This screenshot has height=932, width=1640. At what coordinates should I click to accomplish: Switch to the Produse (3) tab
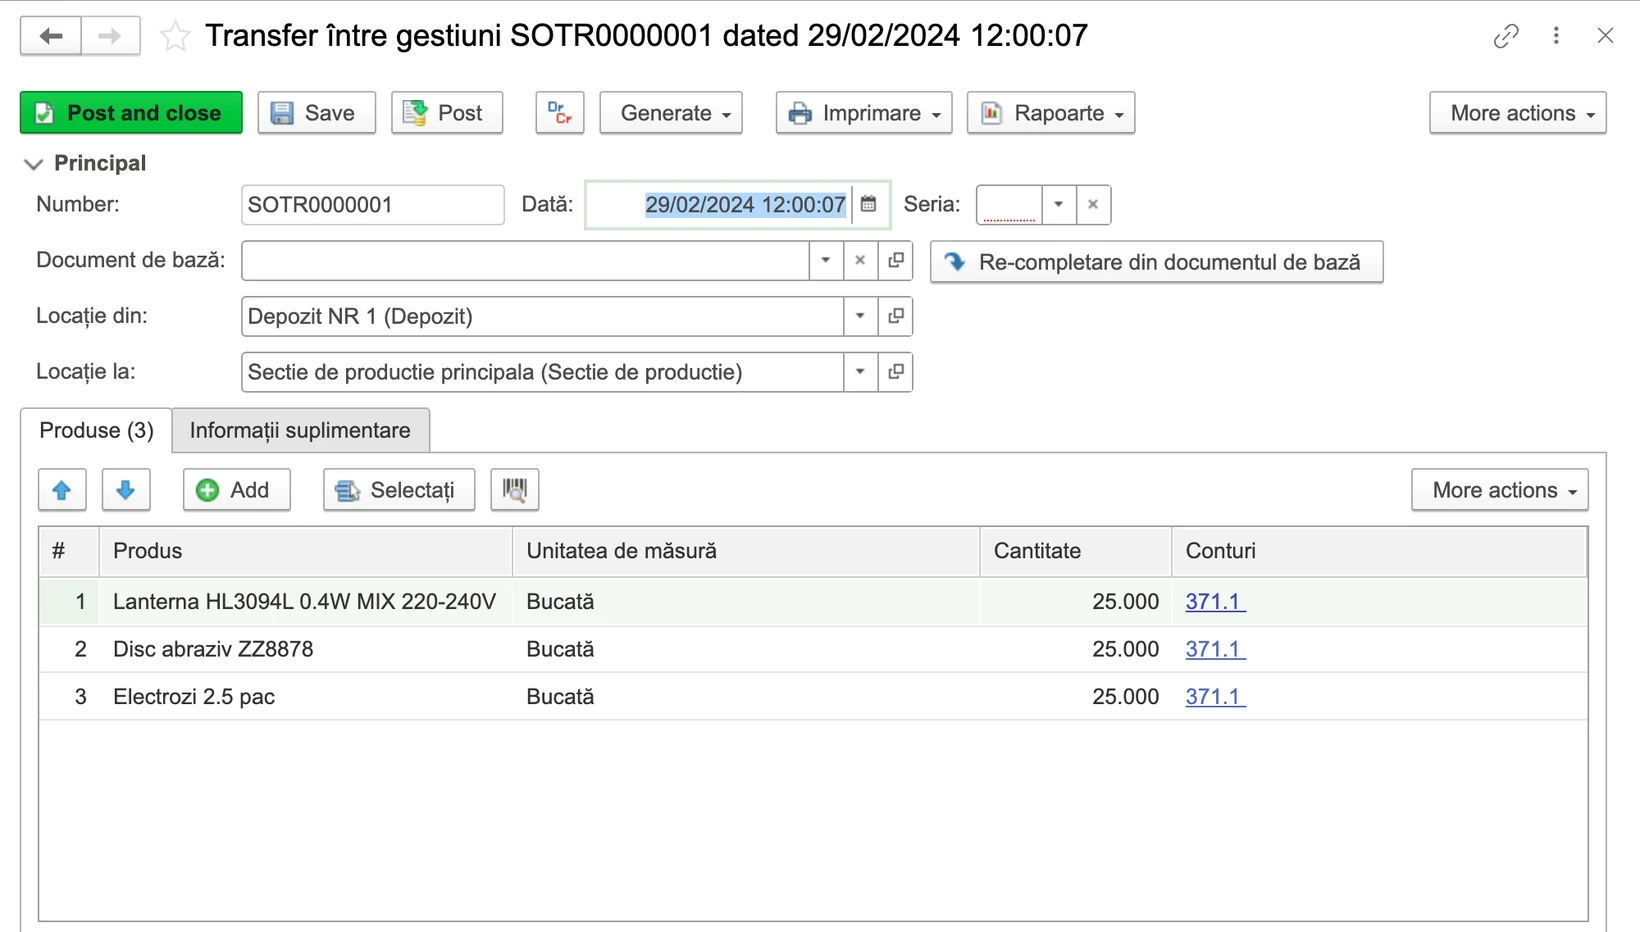(x=96, y=430)
